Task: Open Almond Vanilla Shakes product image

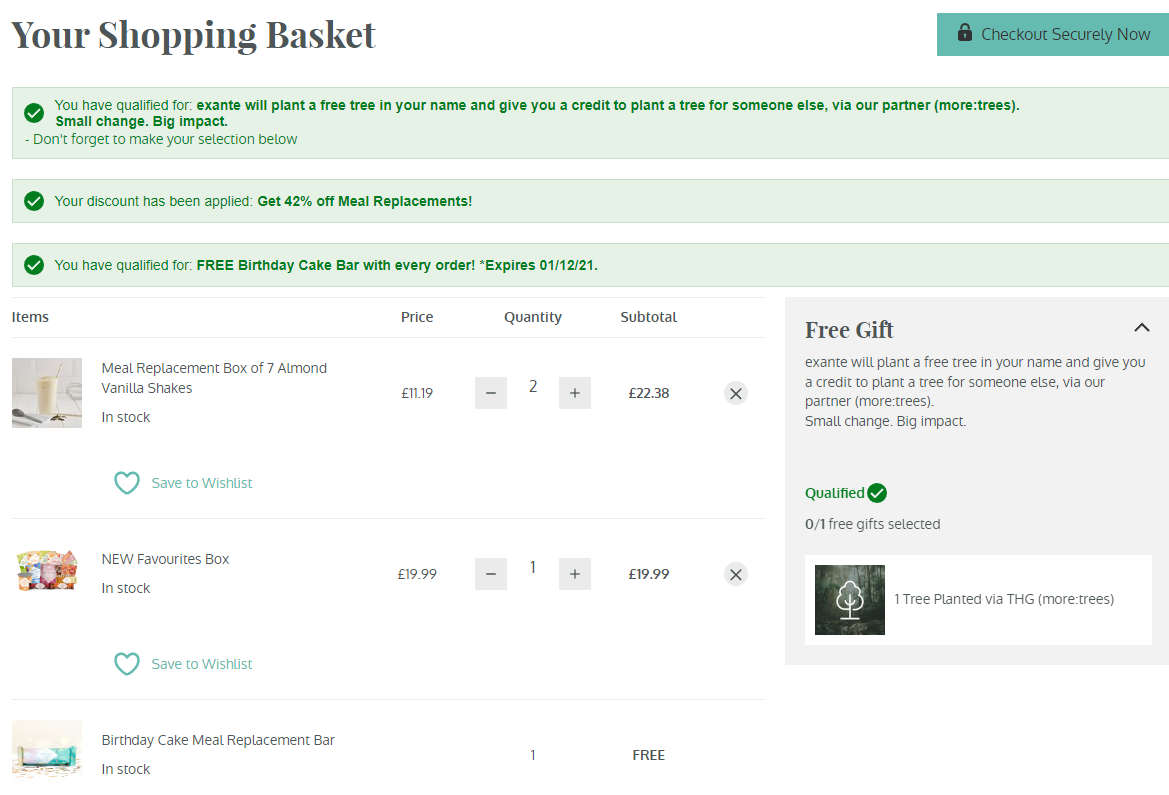Action: [47, 393]
